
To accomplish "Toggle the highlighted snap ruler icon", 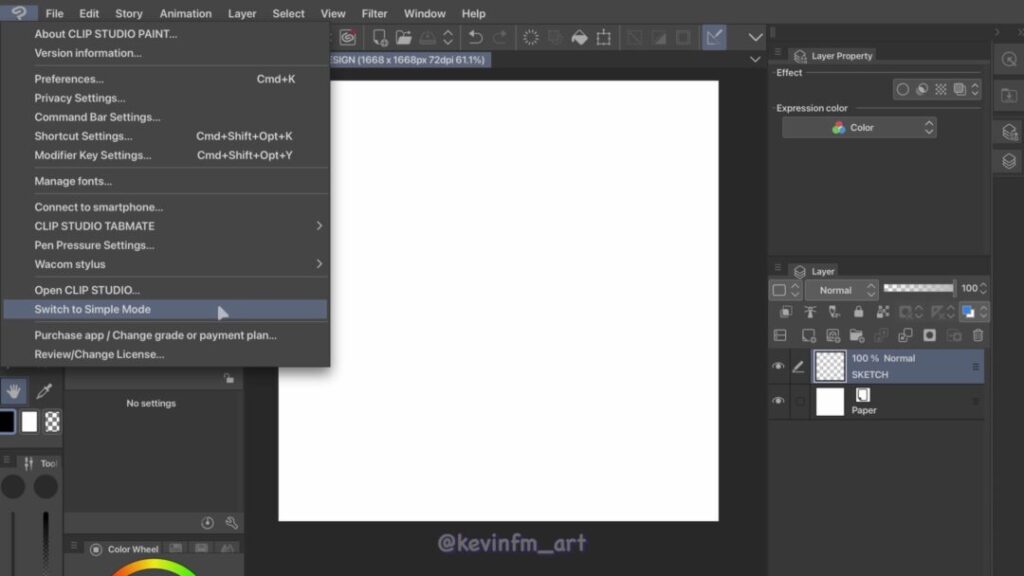I will pos(714,37).
